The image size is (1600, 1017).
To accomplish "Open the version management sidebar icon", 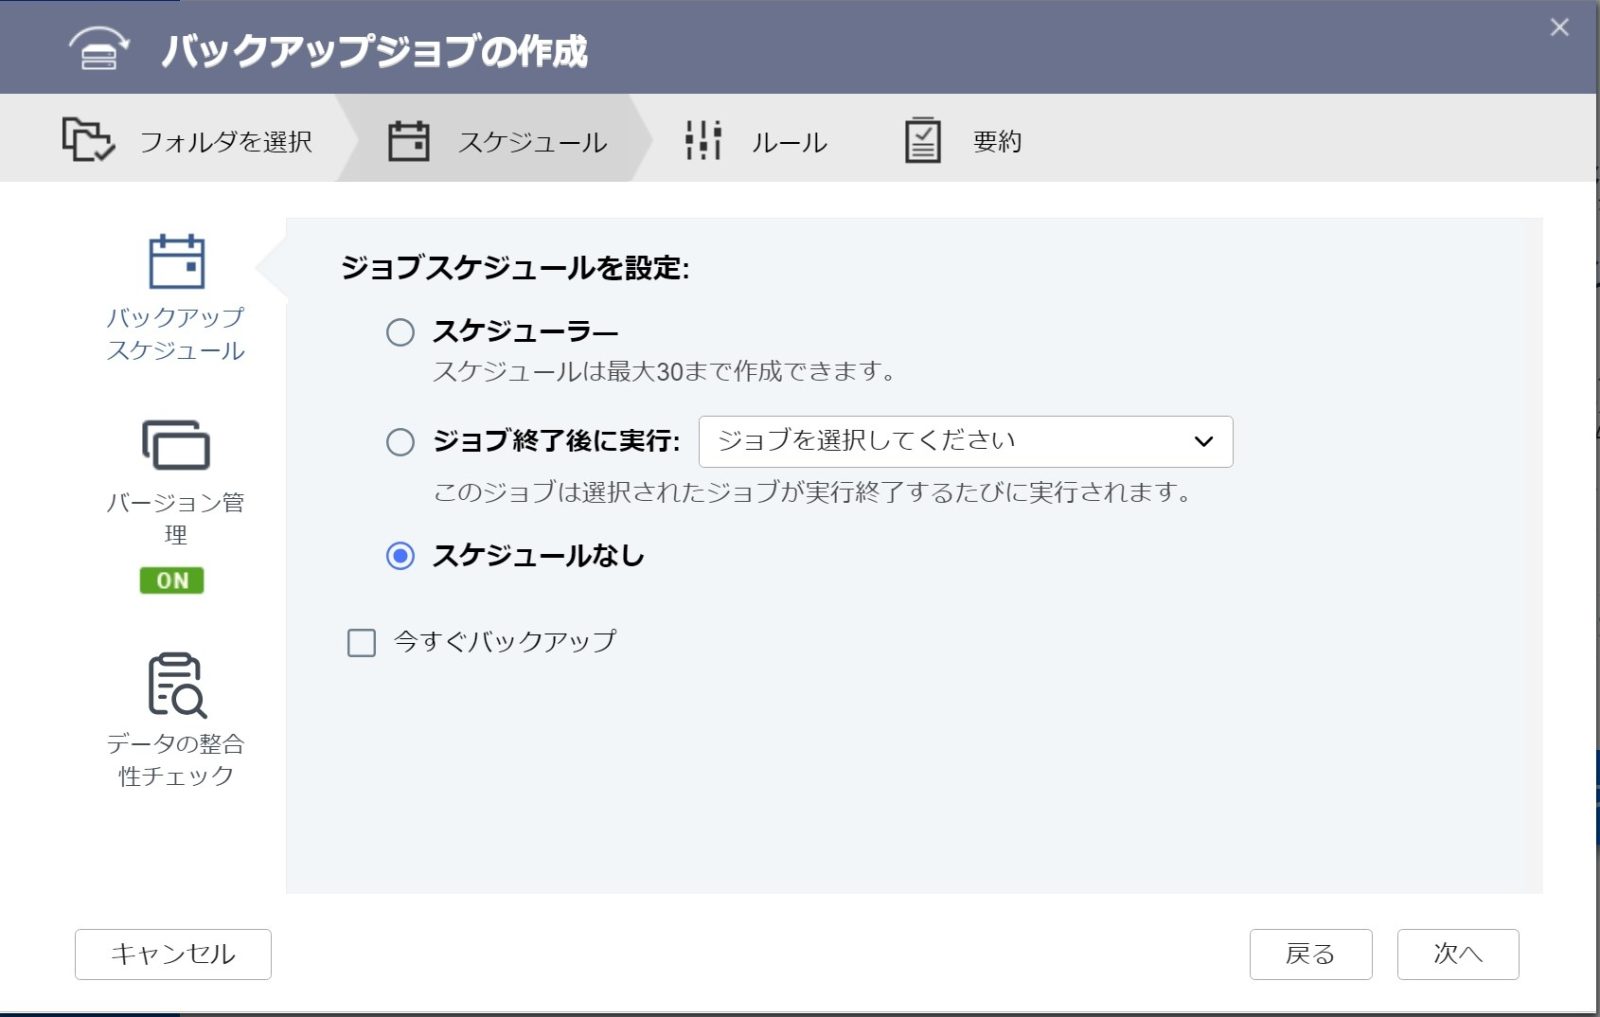I will click(x=176, y=446).
